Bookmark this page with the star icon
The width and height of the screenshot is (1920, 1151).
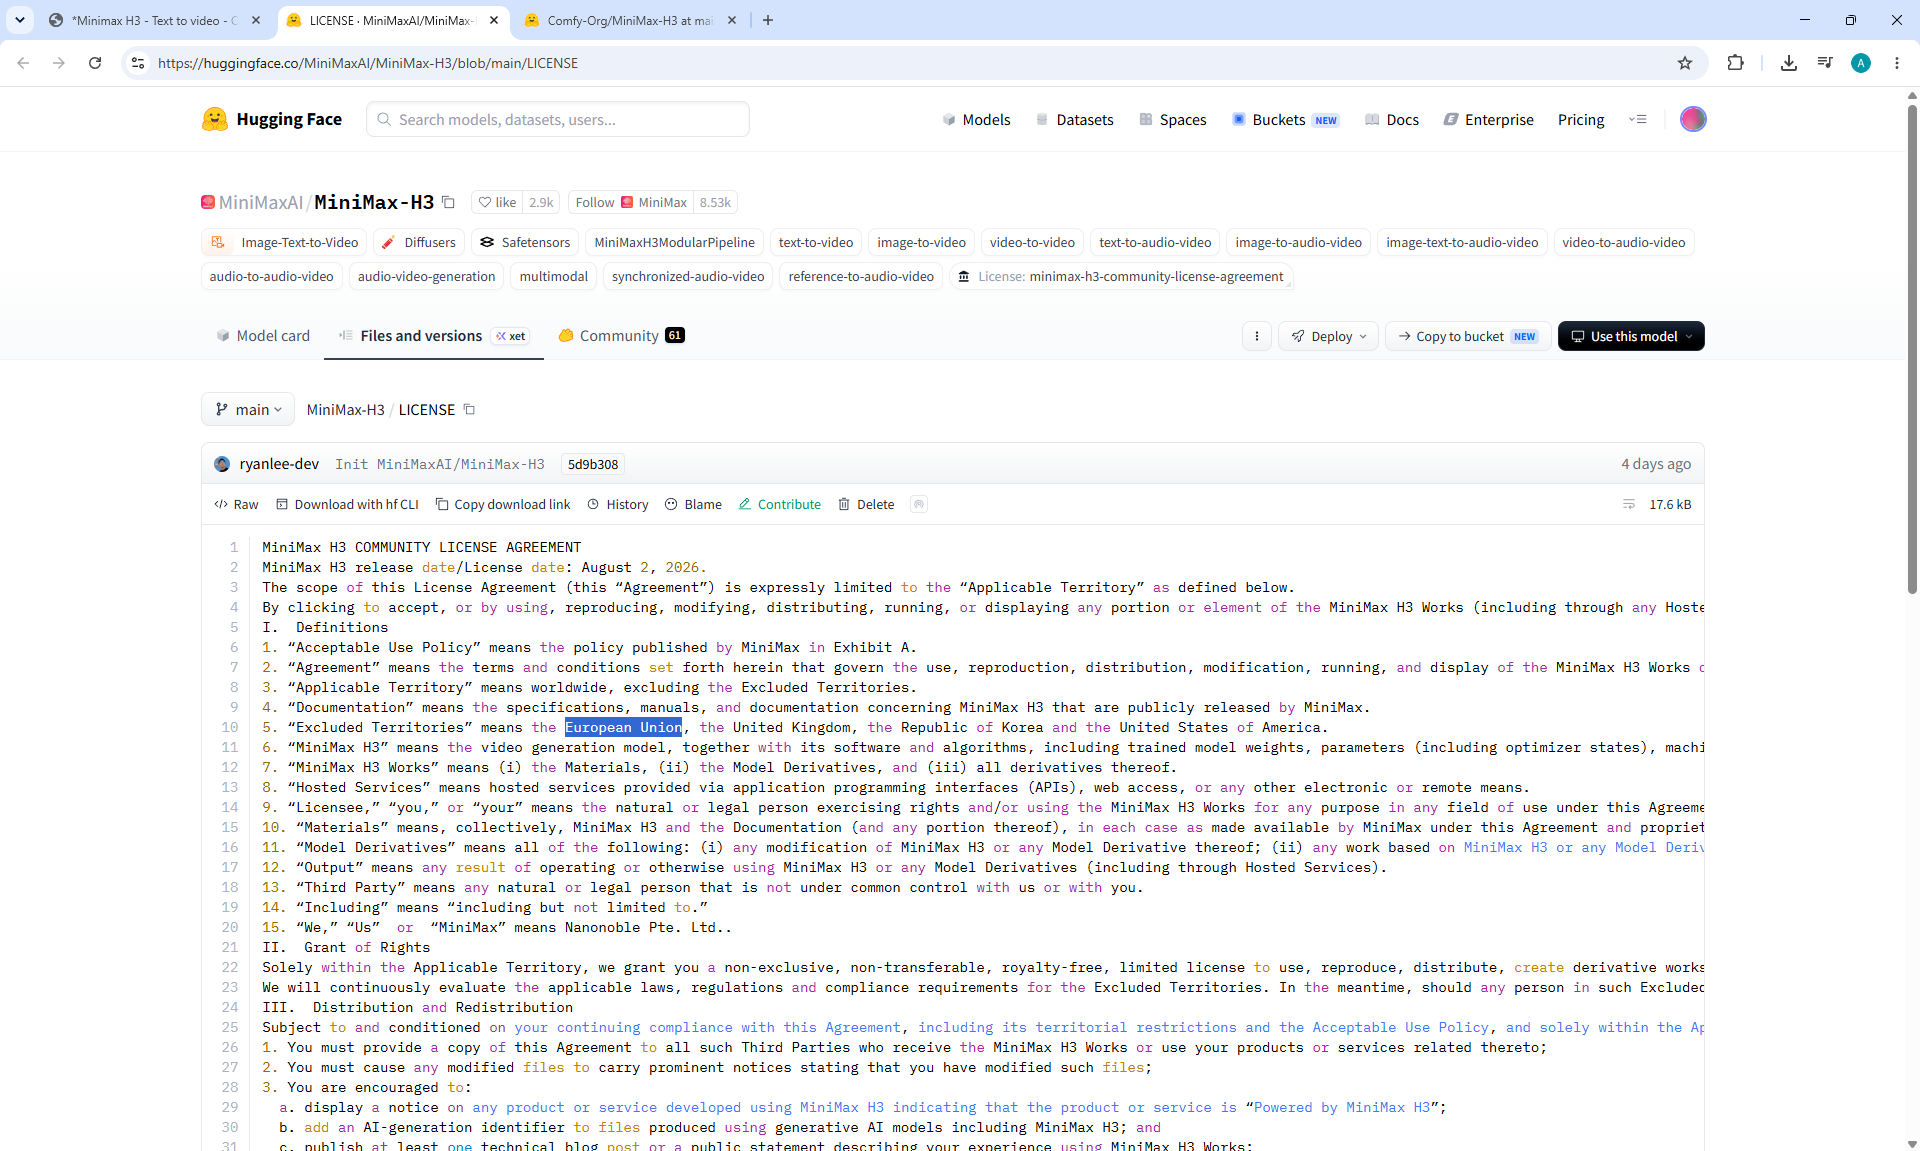1685,63
